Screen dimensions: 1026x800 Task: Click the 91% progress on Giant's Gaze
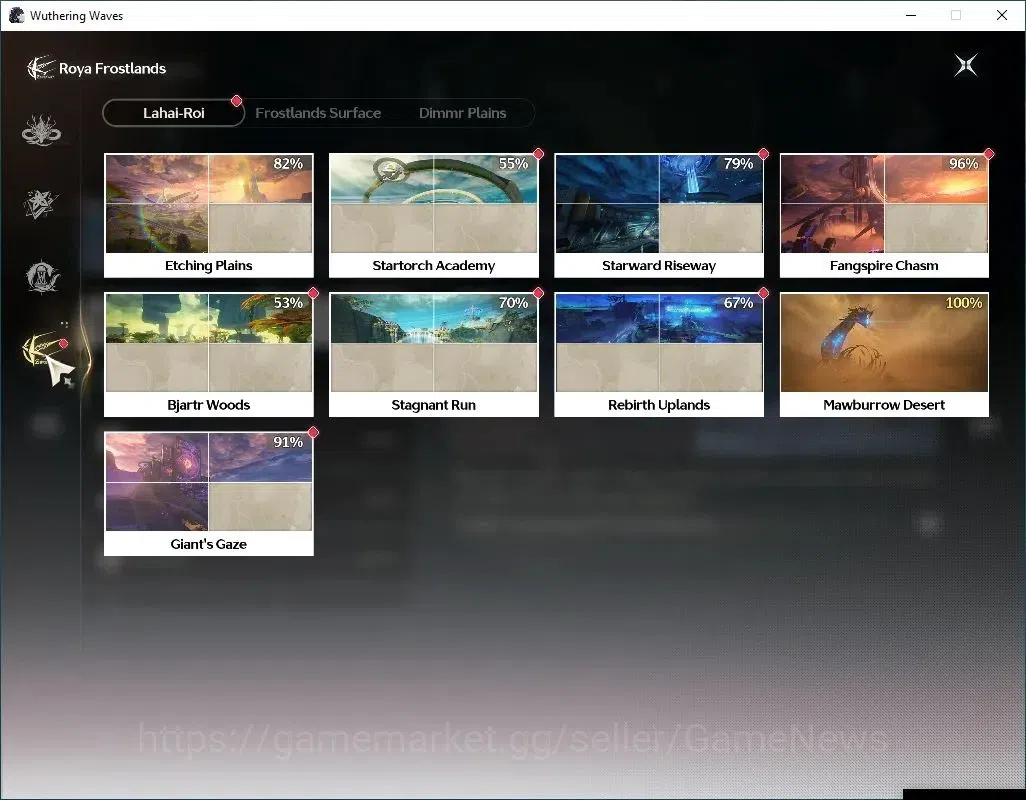click(288, 442)
